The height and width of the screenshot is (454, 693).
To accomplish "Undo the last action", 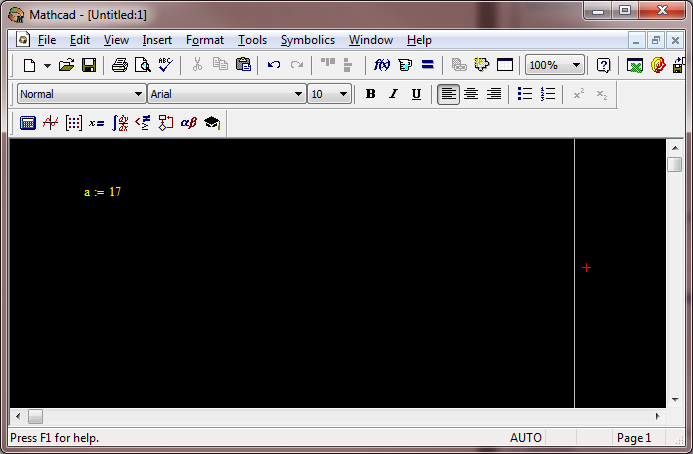I will pos(274,65).
